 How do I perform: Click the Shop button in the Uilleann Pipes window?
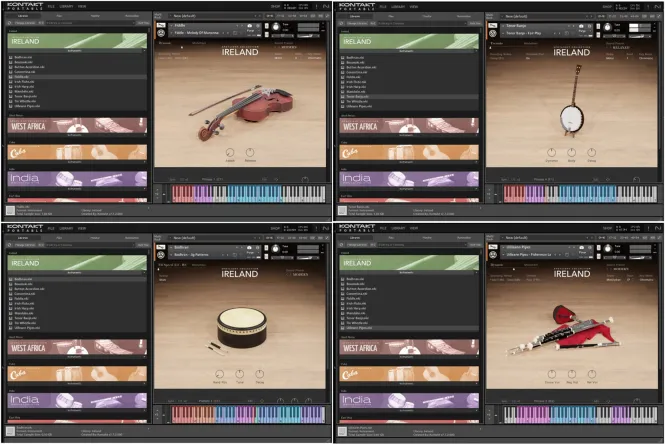[x=607, y=228]
